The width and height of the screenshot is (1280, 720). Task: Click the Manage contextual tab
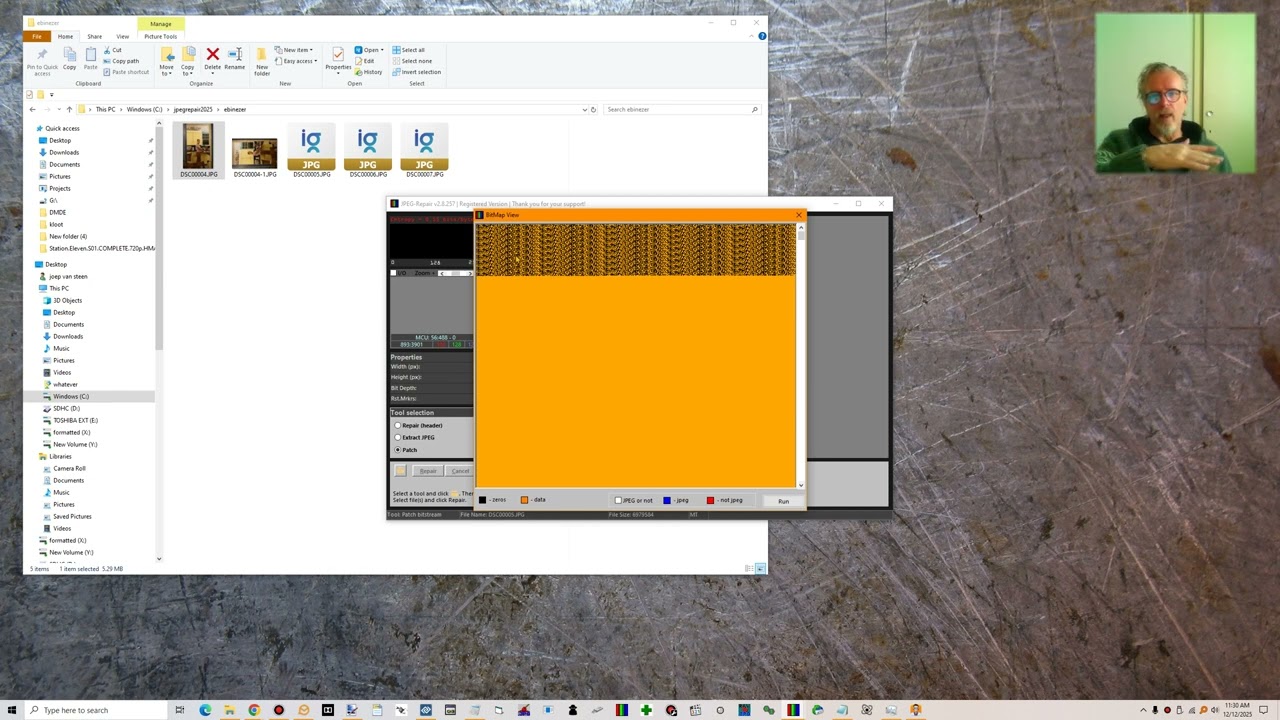[x=161, y=24]
